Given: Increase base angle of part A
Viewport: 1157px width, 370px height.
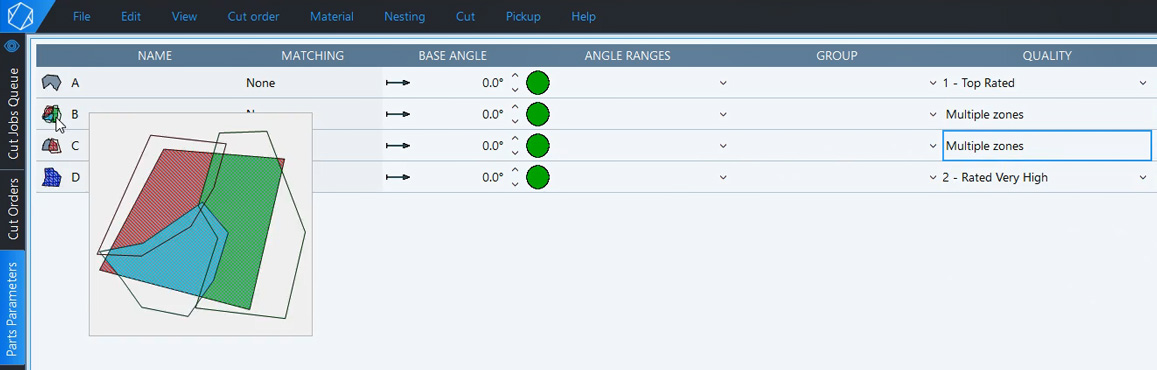Looking at the screenshot, I should pyautogui.click(x=515, y=76).
